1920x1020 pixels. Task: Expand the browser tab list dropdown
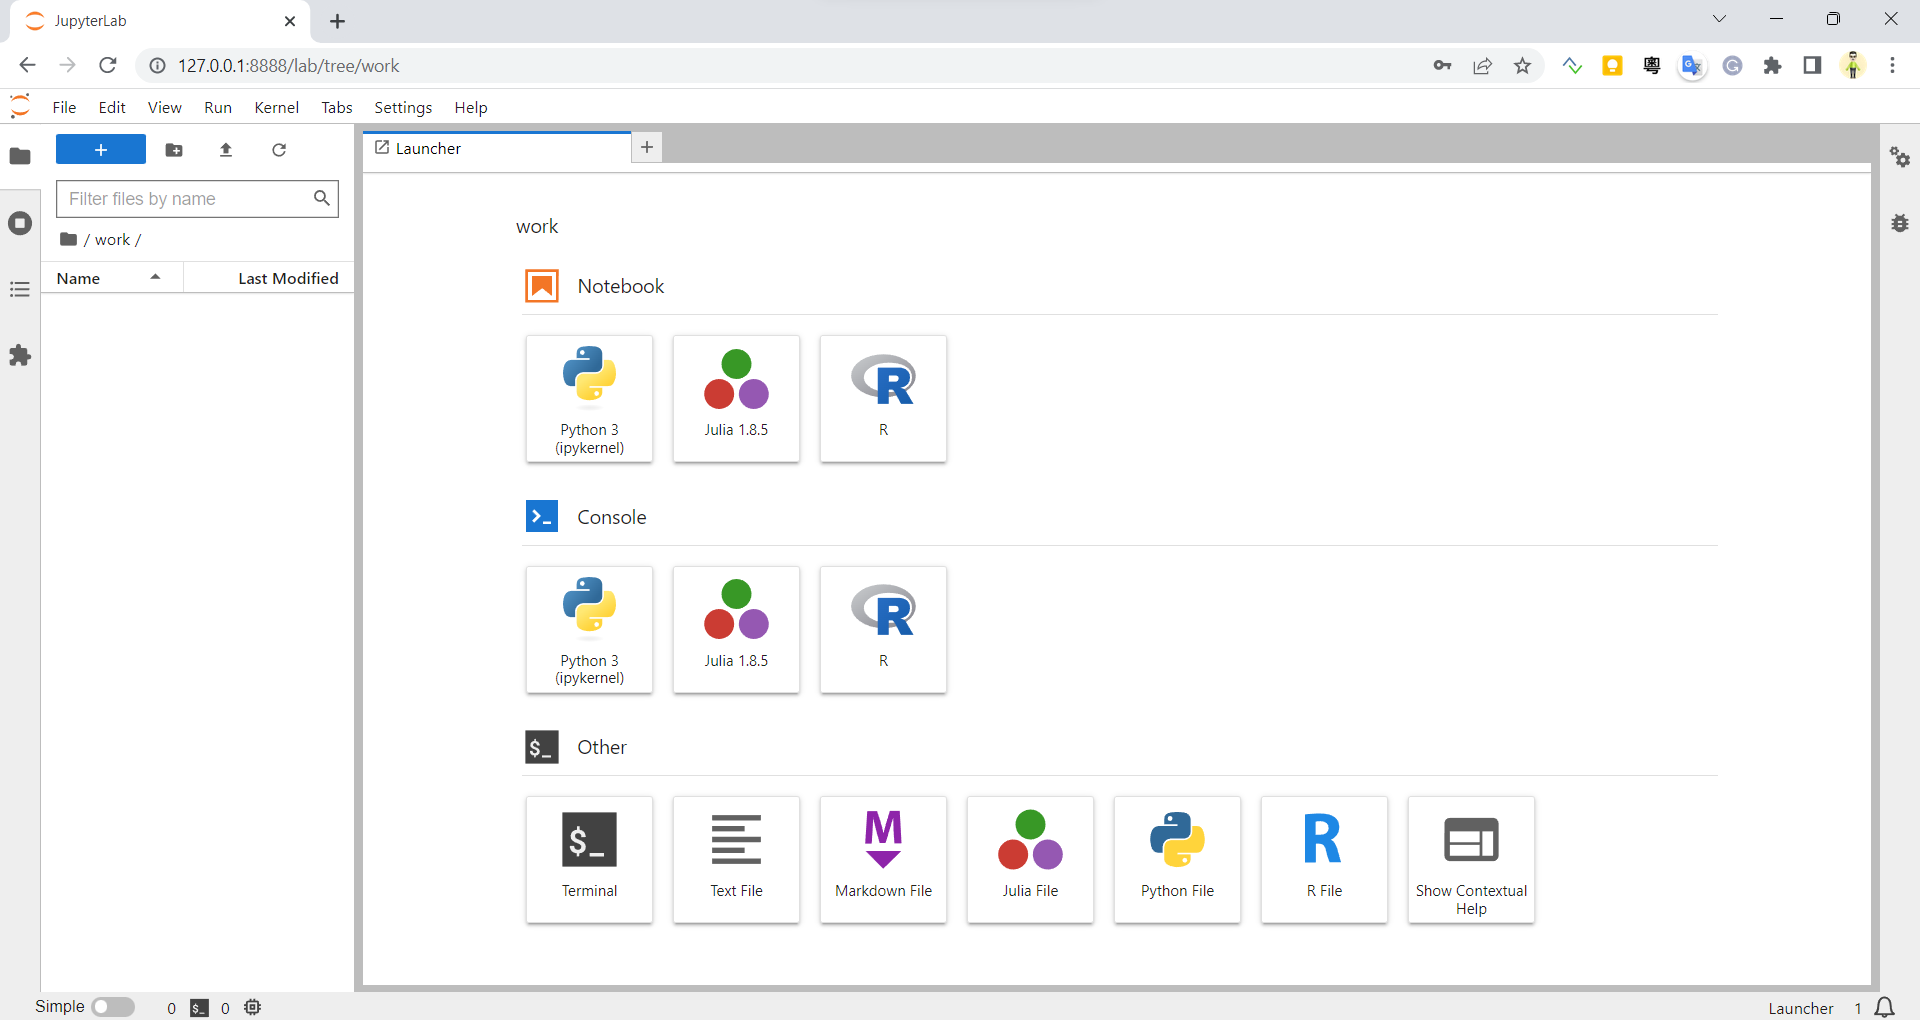[1720, 19]
